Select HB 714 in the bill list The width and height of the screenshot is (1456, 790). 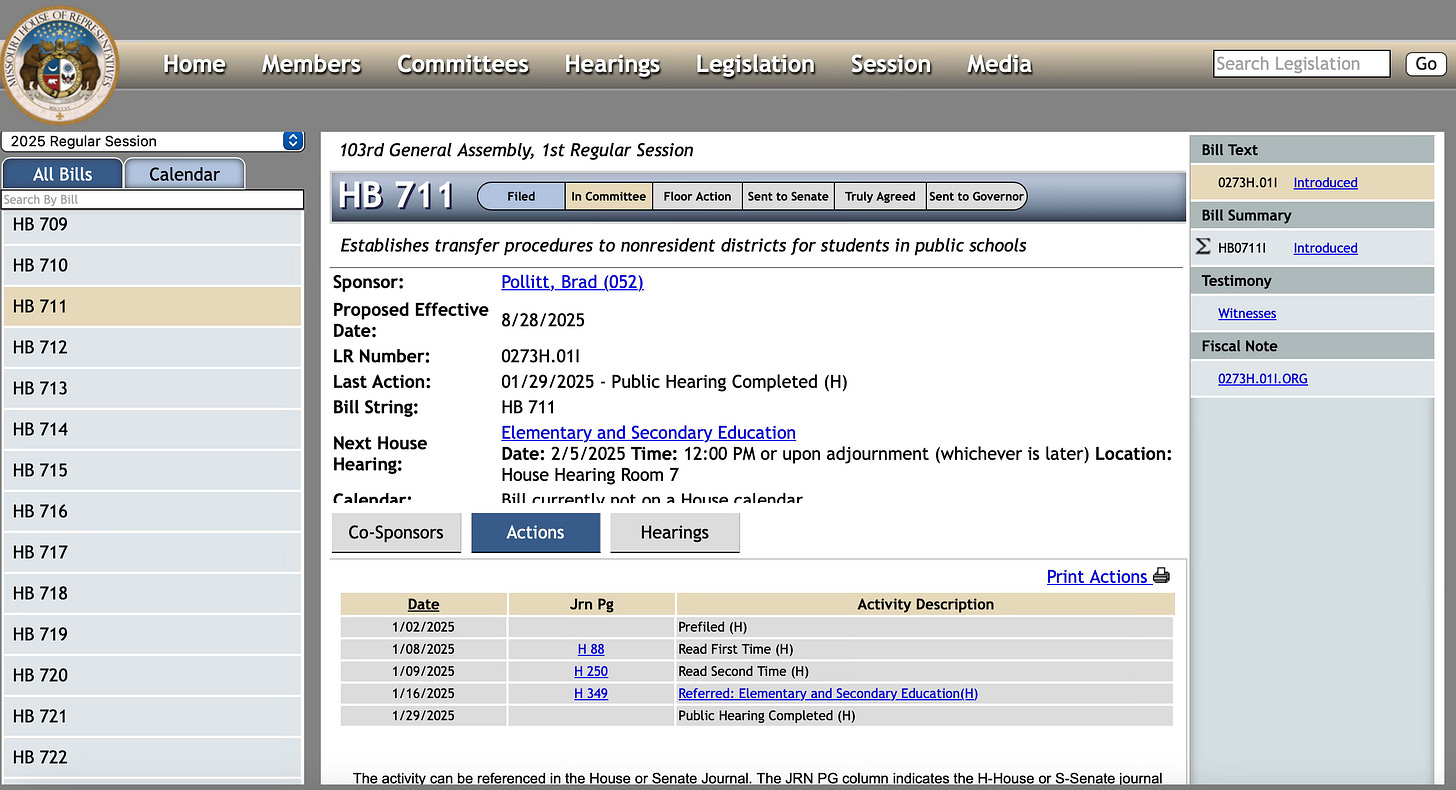click(152, 430)
